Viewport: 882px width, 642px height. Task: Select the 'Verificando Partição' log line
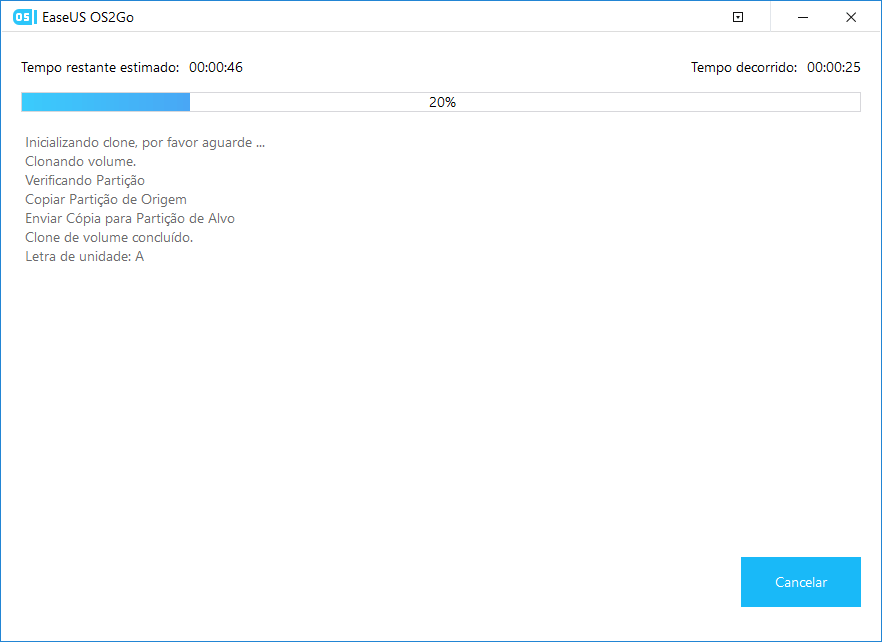(x=85, y=181)
